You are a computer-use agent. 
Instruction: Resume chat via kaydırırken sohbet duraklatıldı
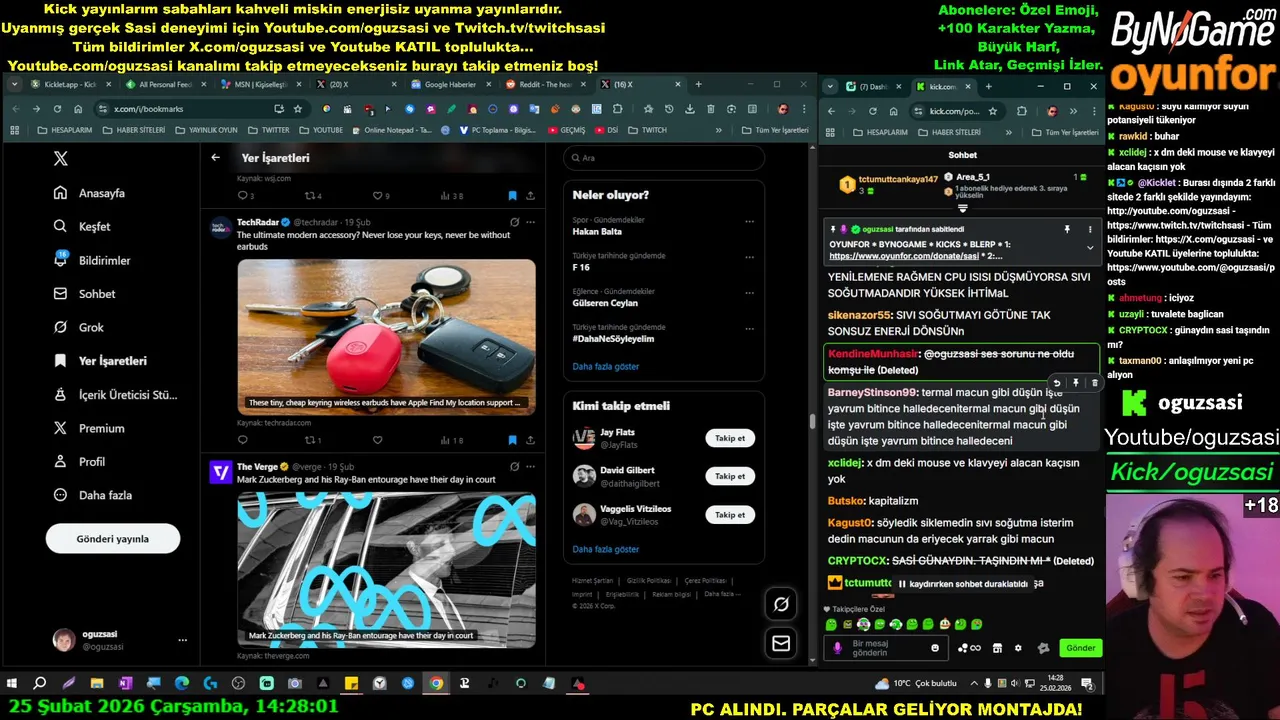[963, 584]
